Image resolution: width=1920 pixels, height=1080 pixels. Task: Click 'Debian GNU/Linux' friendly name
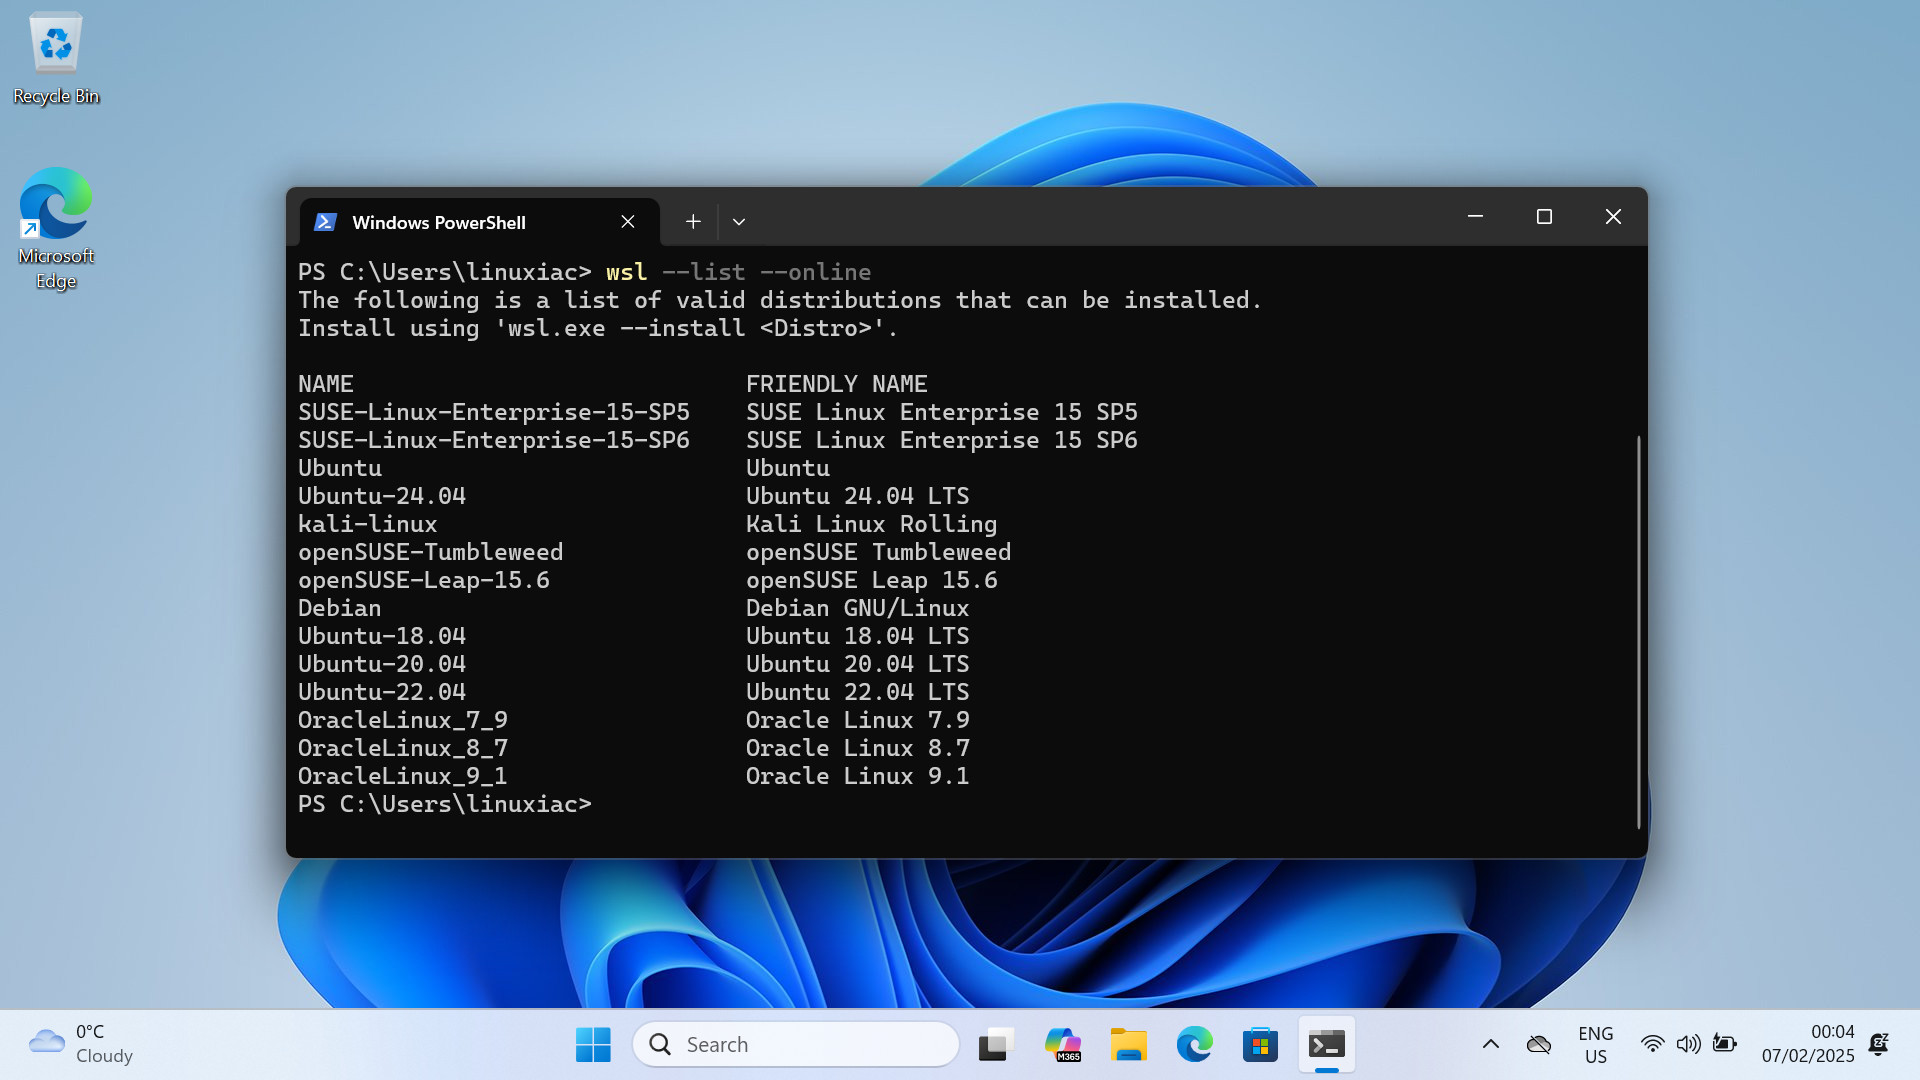[x=858, y=608]
